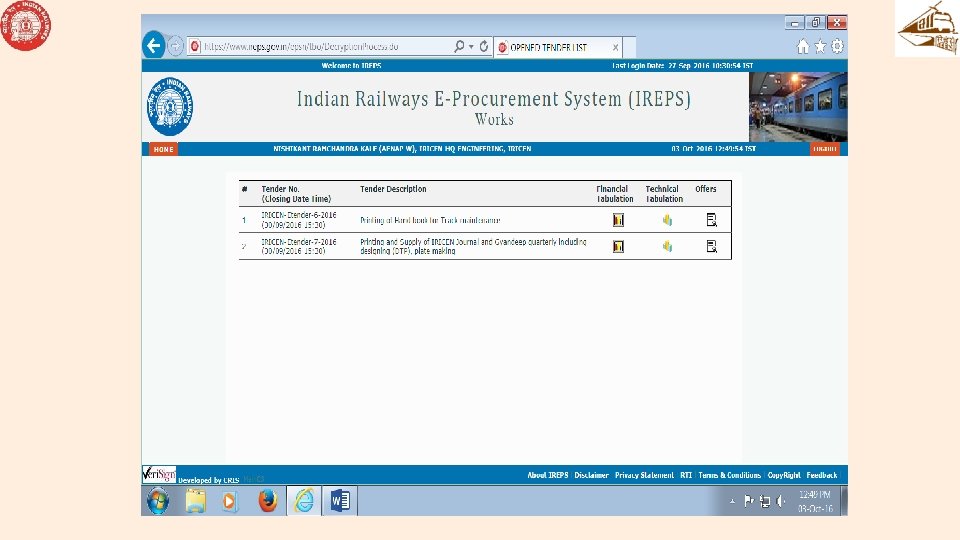Image resolution: width=960 pixels, height=540 pixels.
Task: Click the address bar search magnifier
Action: click(459, 46)
